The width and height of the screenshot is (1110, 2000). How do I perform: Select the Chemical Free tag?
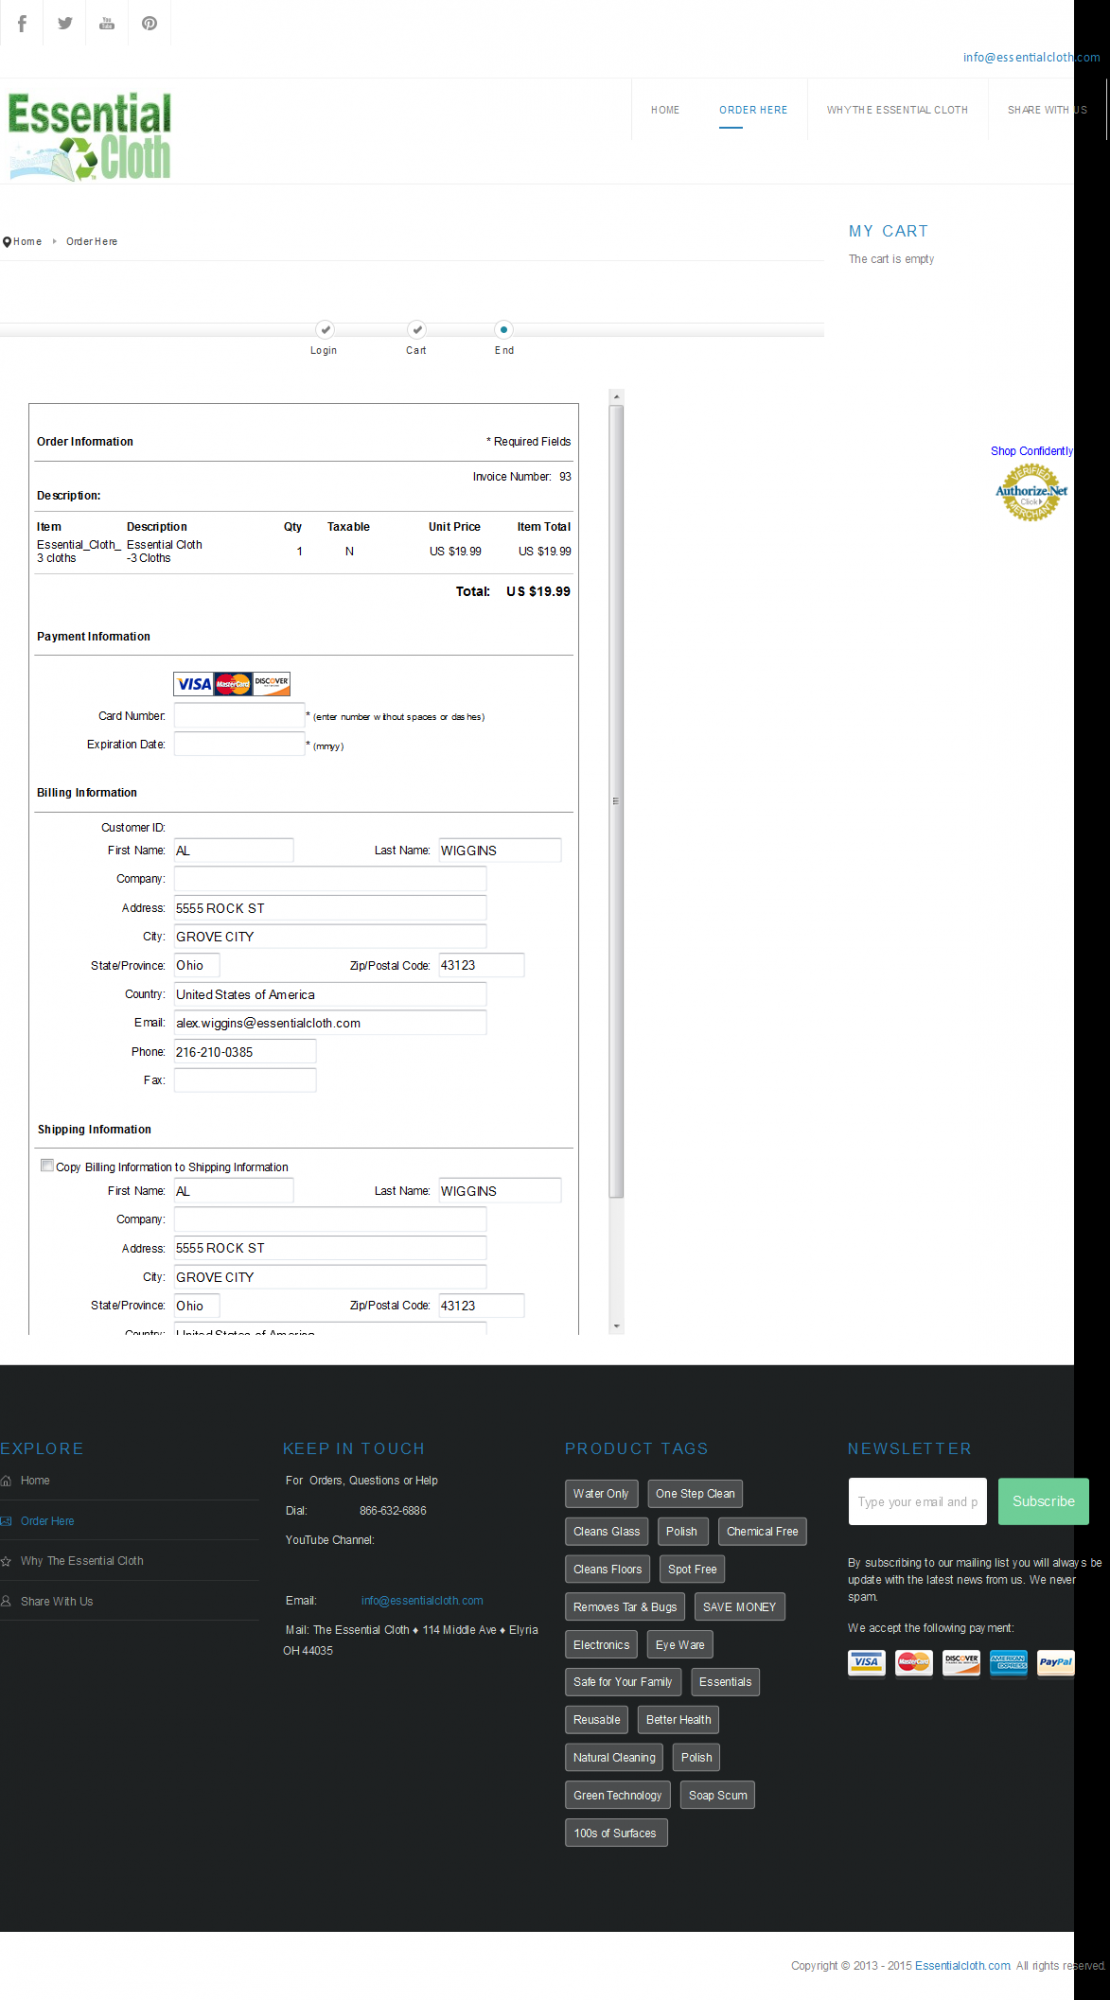point(762,1532)
